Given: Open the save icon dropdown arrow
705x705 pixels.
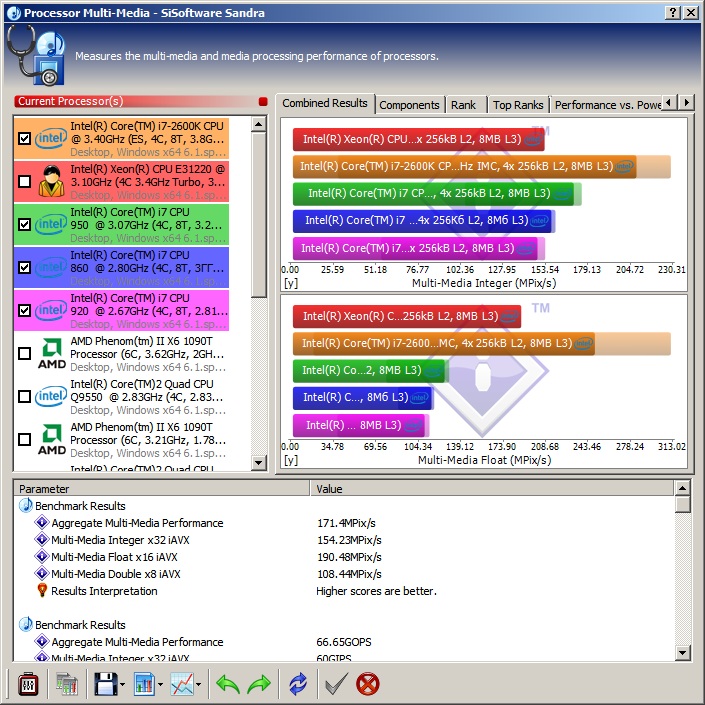Looking at the screenshot, I should click(122, 684).
